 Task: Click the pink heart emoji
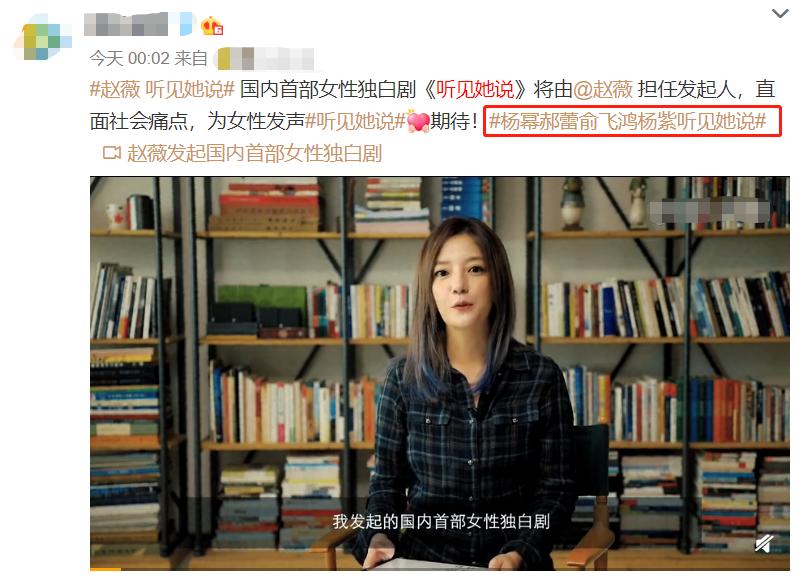tap(418, 121)
